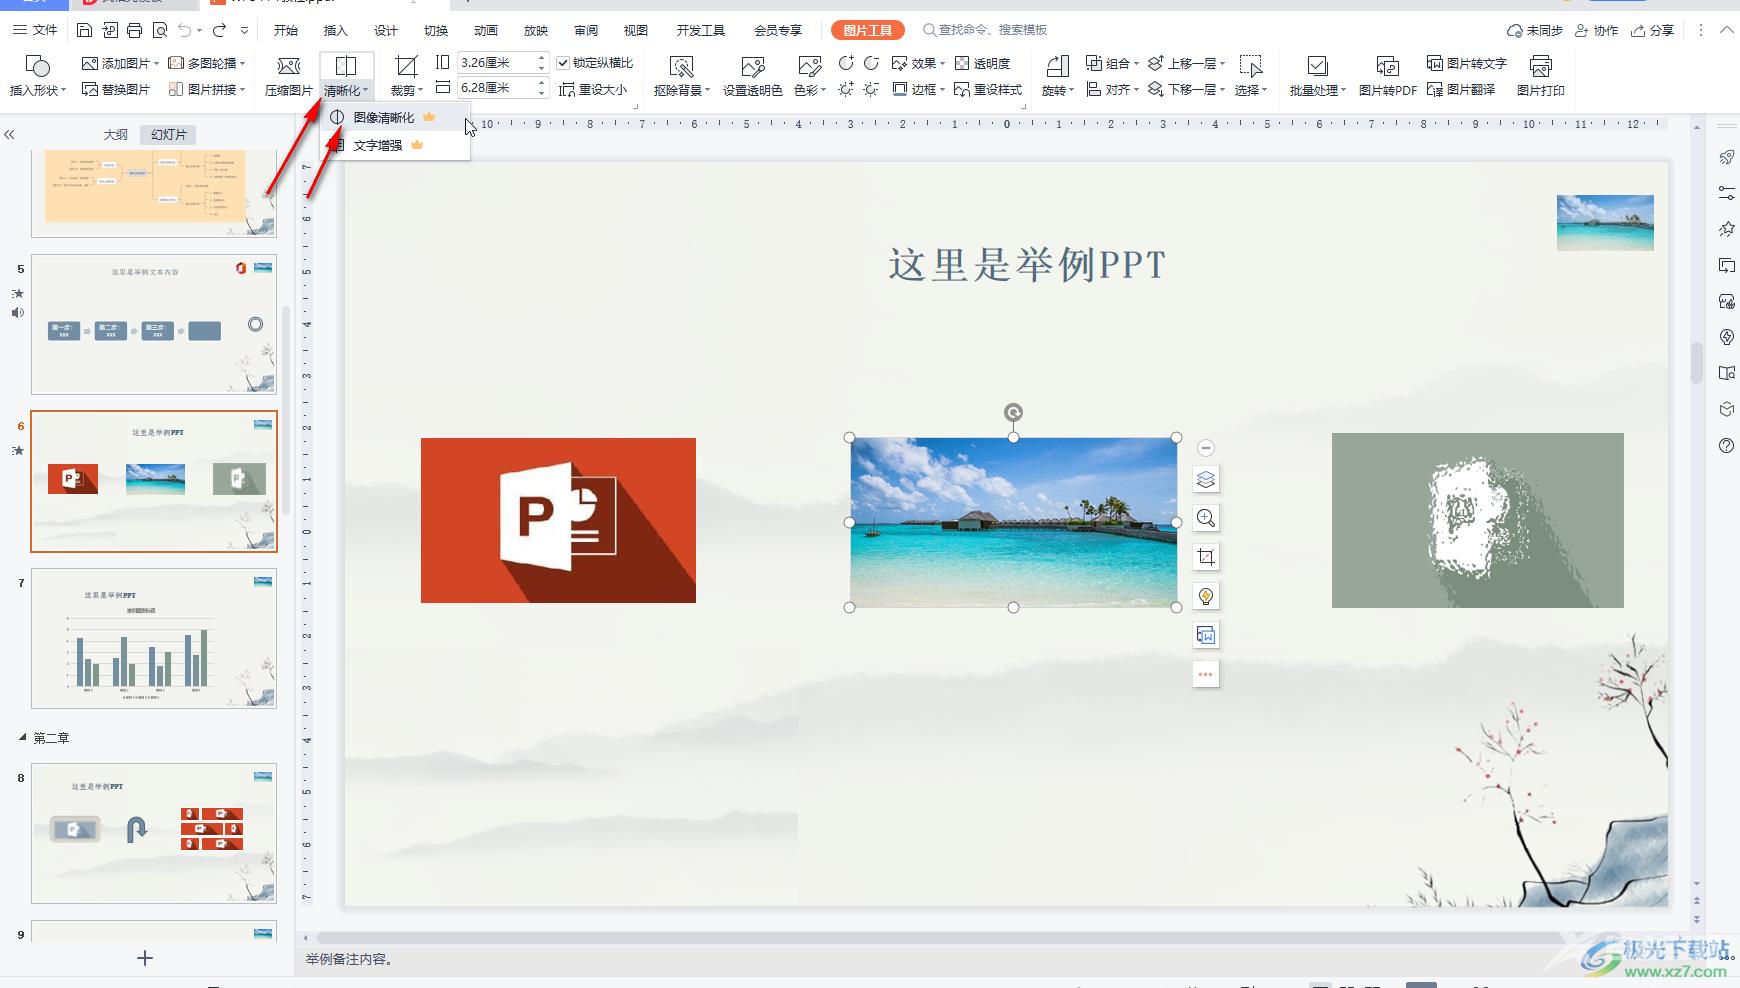The height and width of the screenshot is (988, 1740).
Task: Click the print preview icon
Action: tap(160, 30)
